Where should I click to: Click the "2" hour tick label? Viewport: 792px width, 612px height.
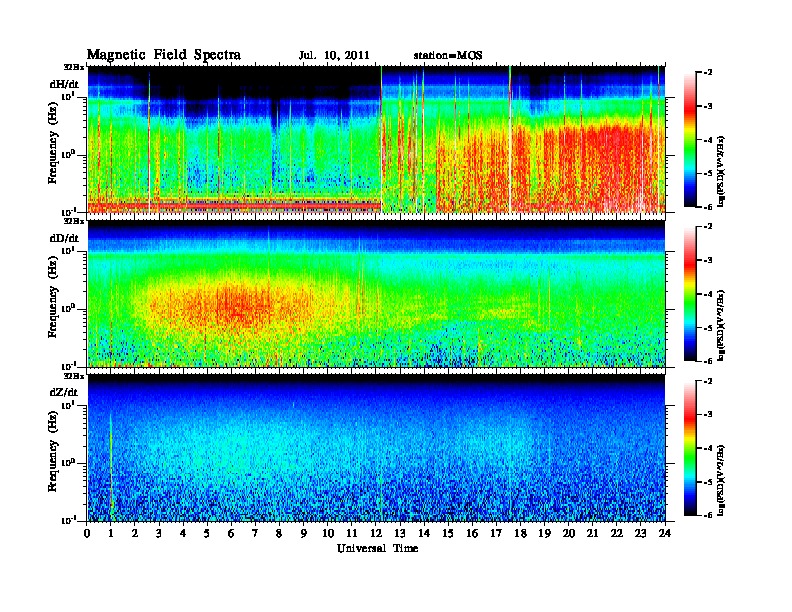pyautogui.click(x=135, y=533)
